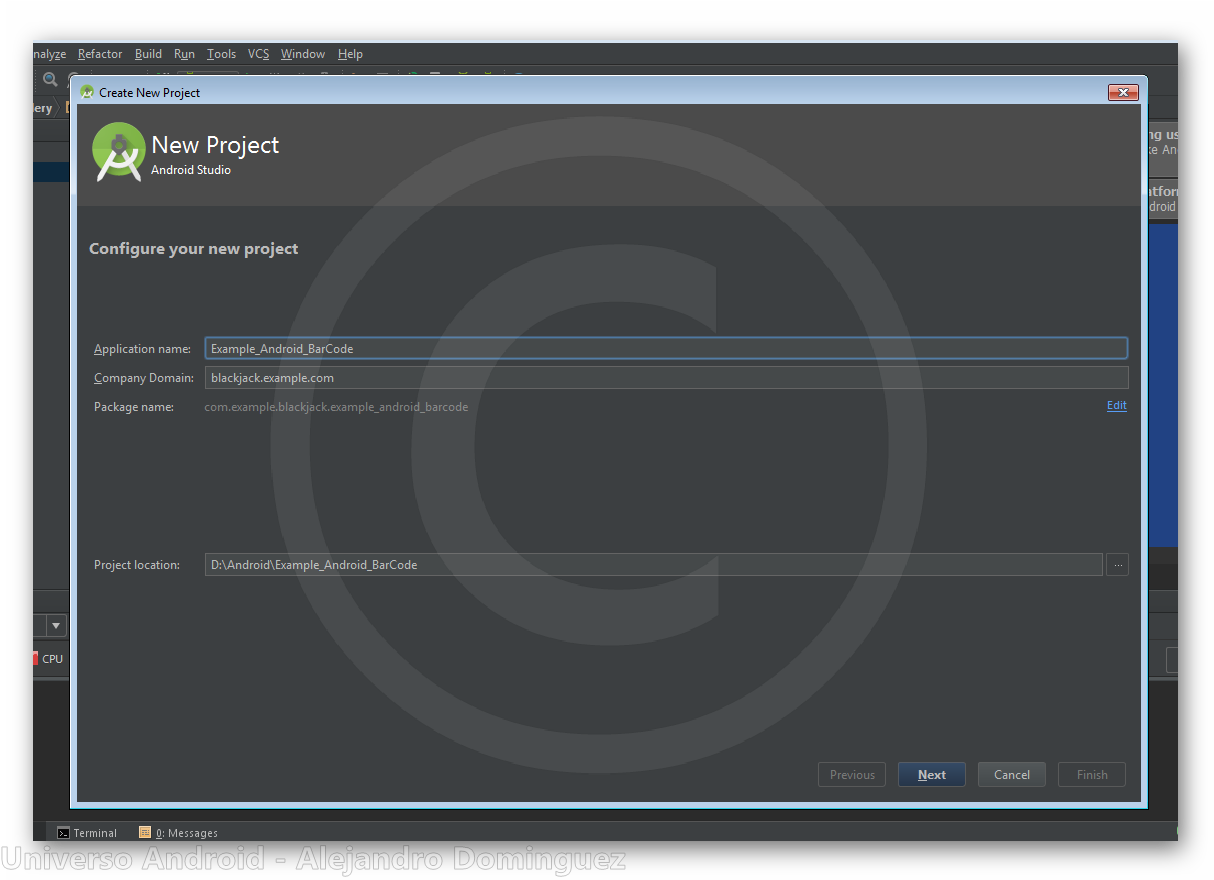
Task: Open the Help menu
Action: pos(350,54)
